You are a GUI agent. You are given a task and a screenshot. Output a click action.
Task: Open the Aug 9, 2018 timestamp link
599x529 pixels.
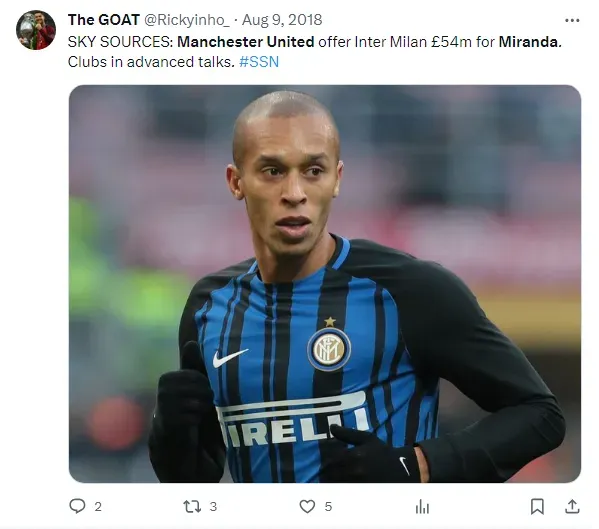tap(282, 20)
